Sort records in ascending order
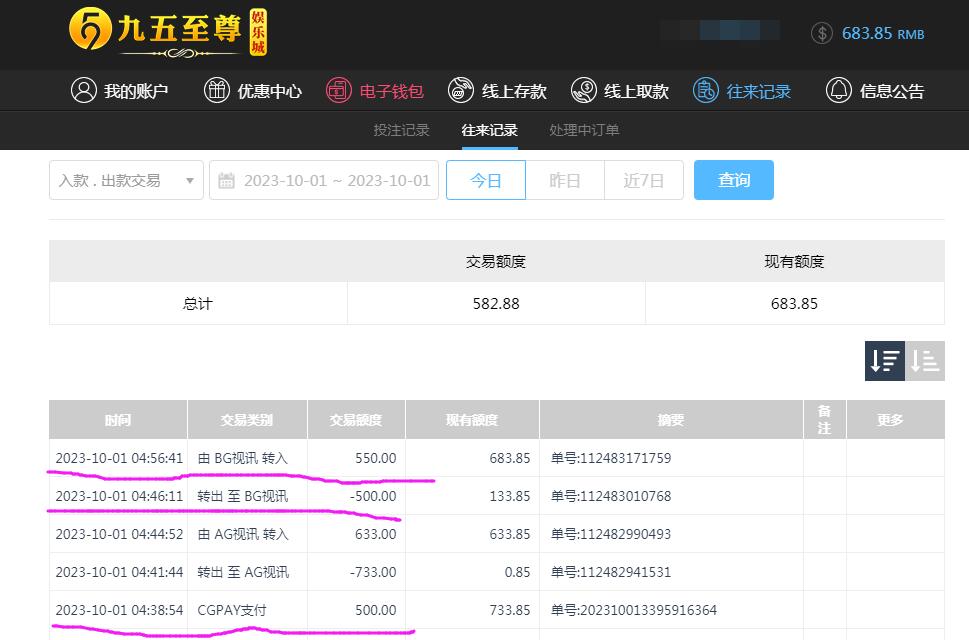 click(x=925, y=361)
